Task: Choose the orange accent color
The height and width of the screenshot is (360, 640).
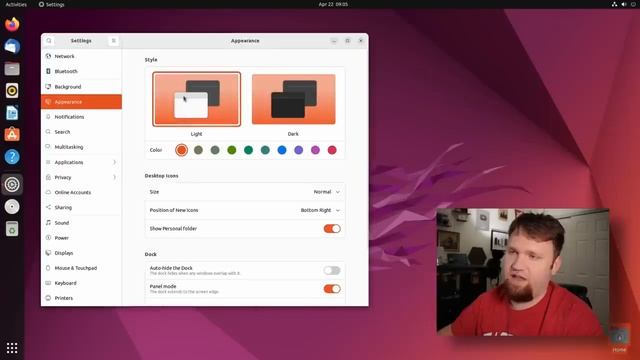Action: click(182, 150)
